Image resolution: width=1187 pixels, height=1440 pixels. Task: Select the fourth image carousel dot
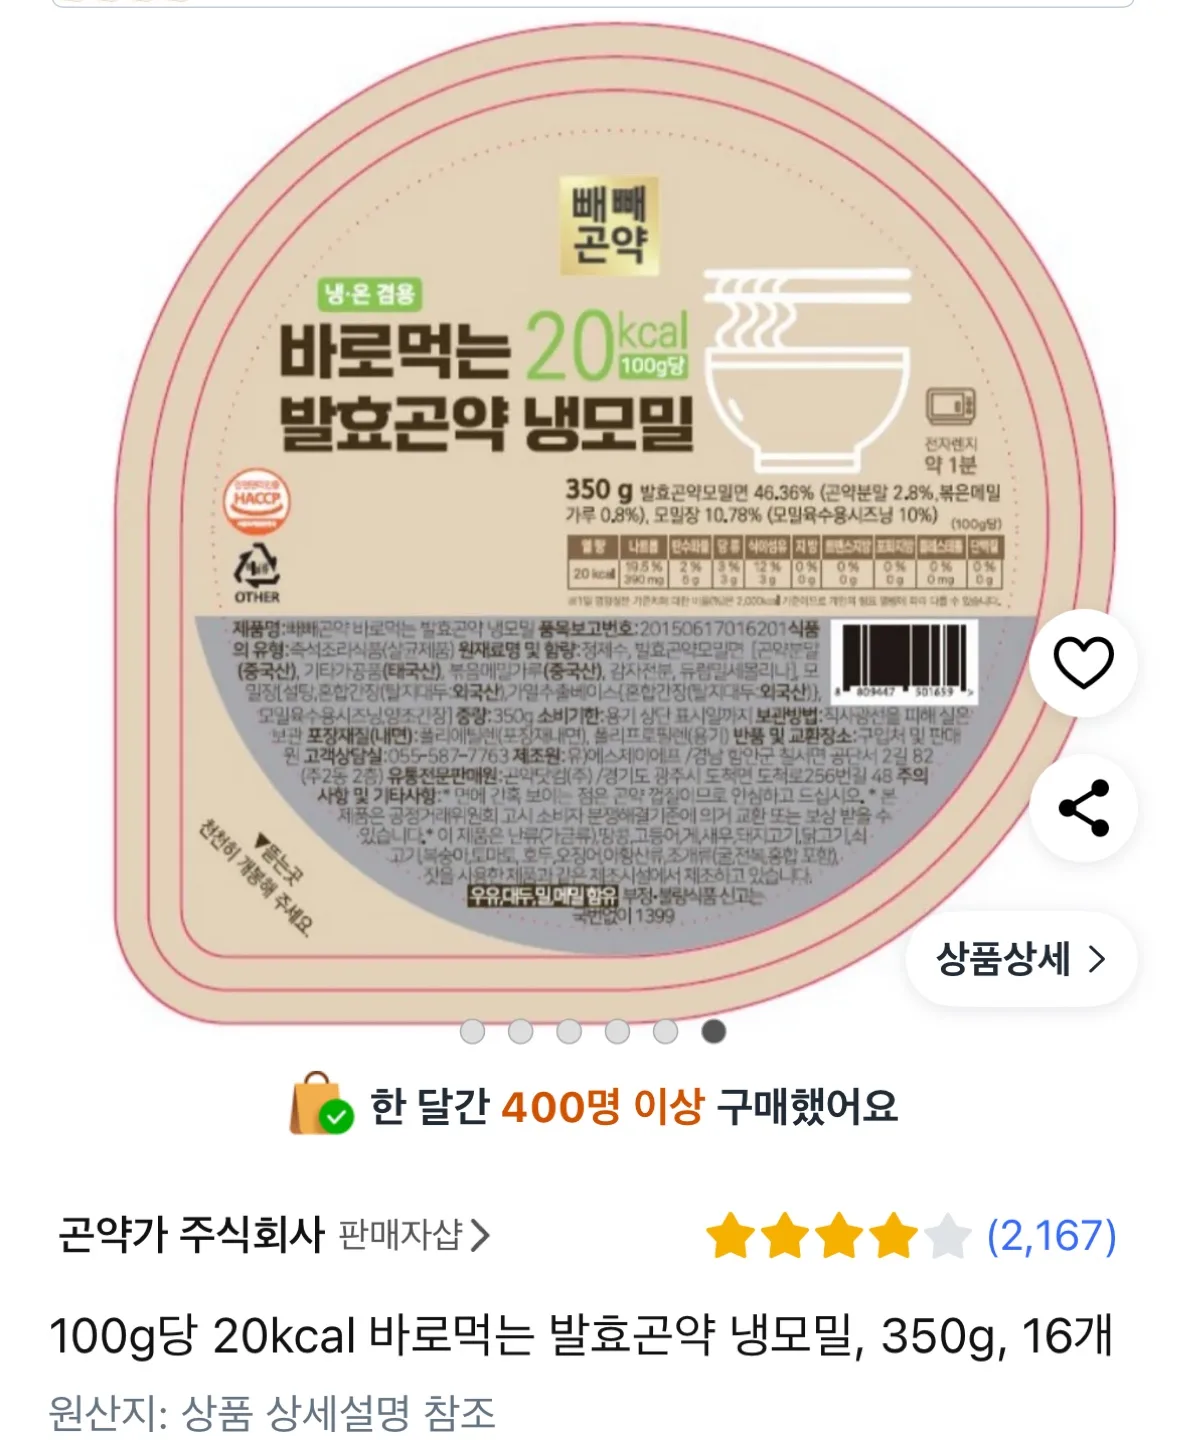click(x=617, y=1031)
